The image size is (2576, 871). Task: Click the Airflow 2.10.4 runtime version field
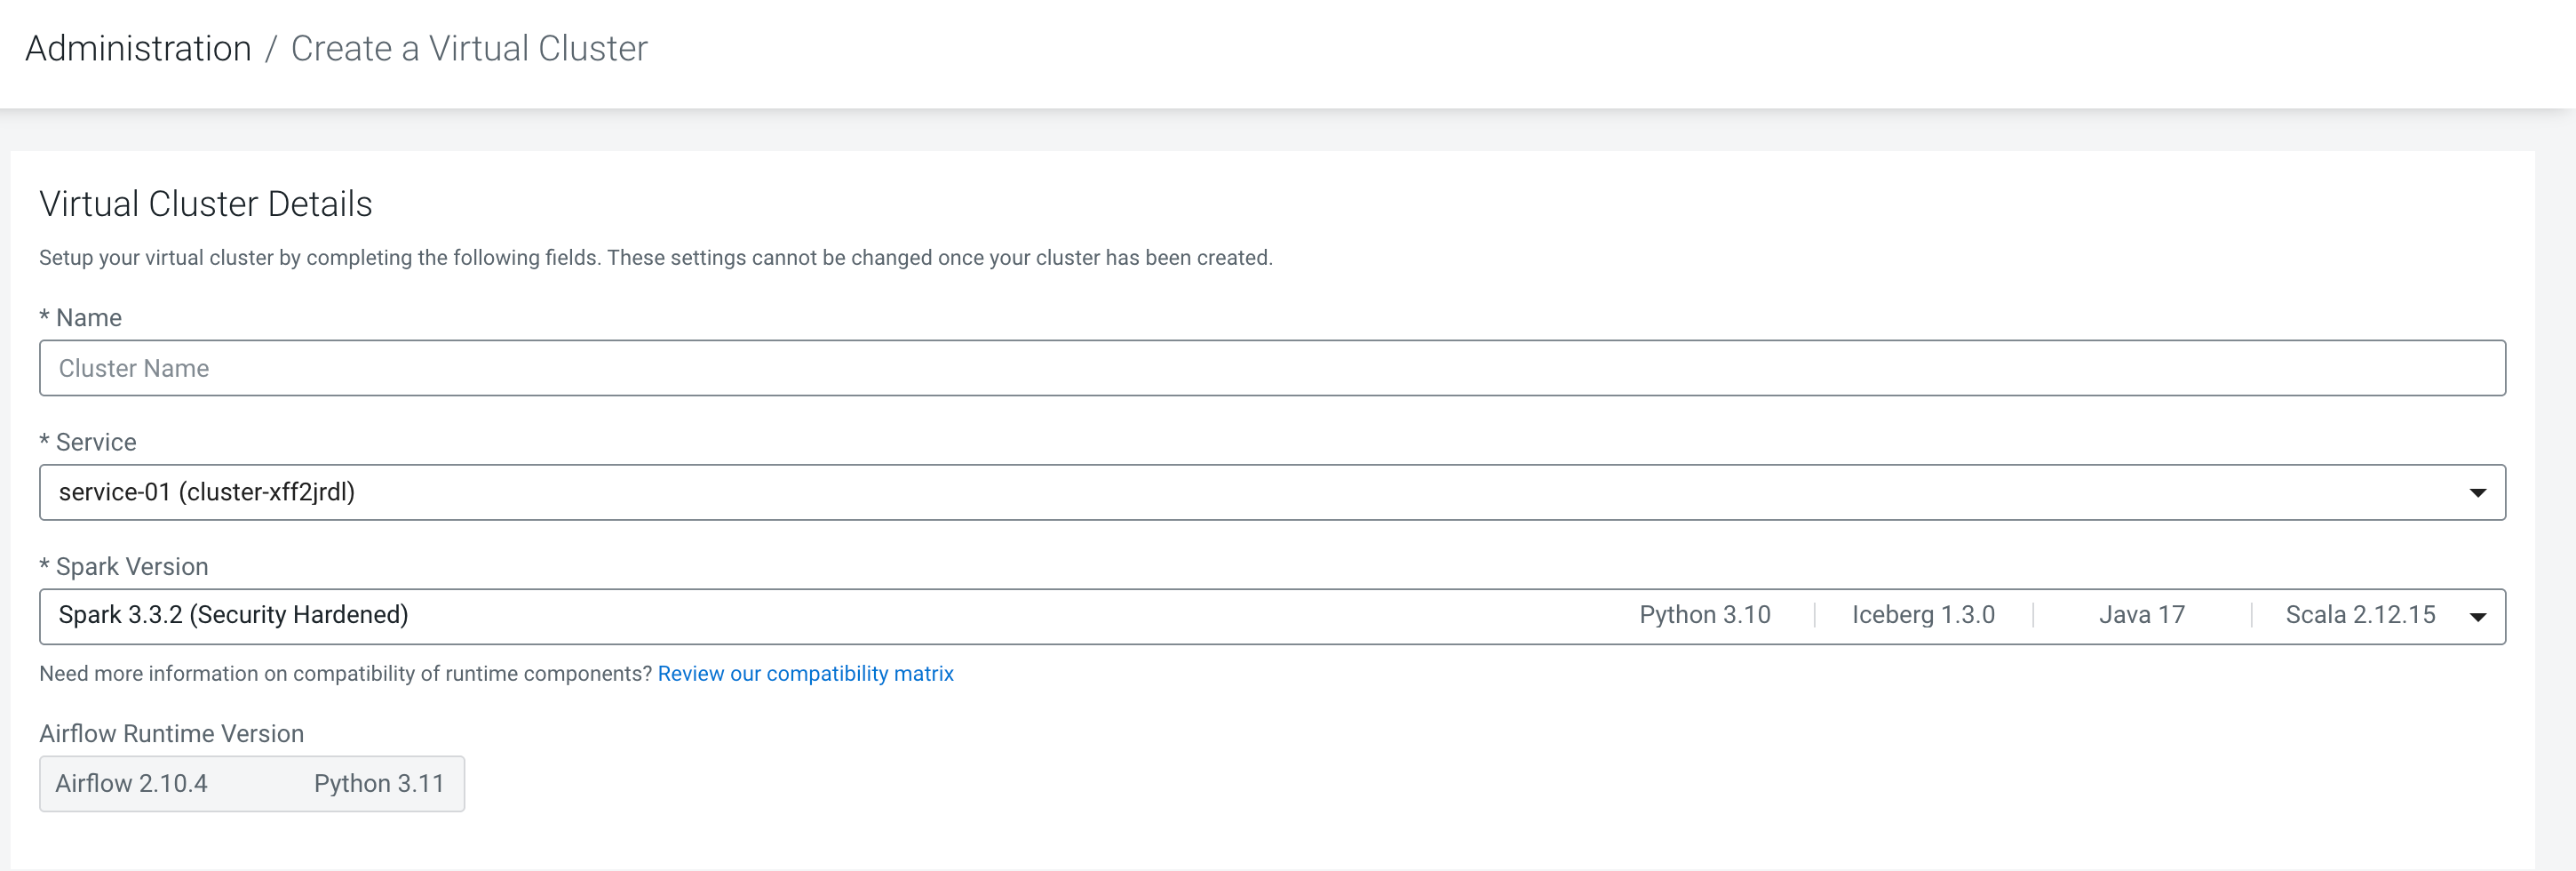tap(252, 783)
